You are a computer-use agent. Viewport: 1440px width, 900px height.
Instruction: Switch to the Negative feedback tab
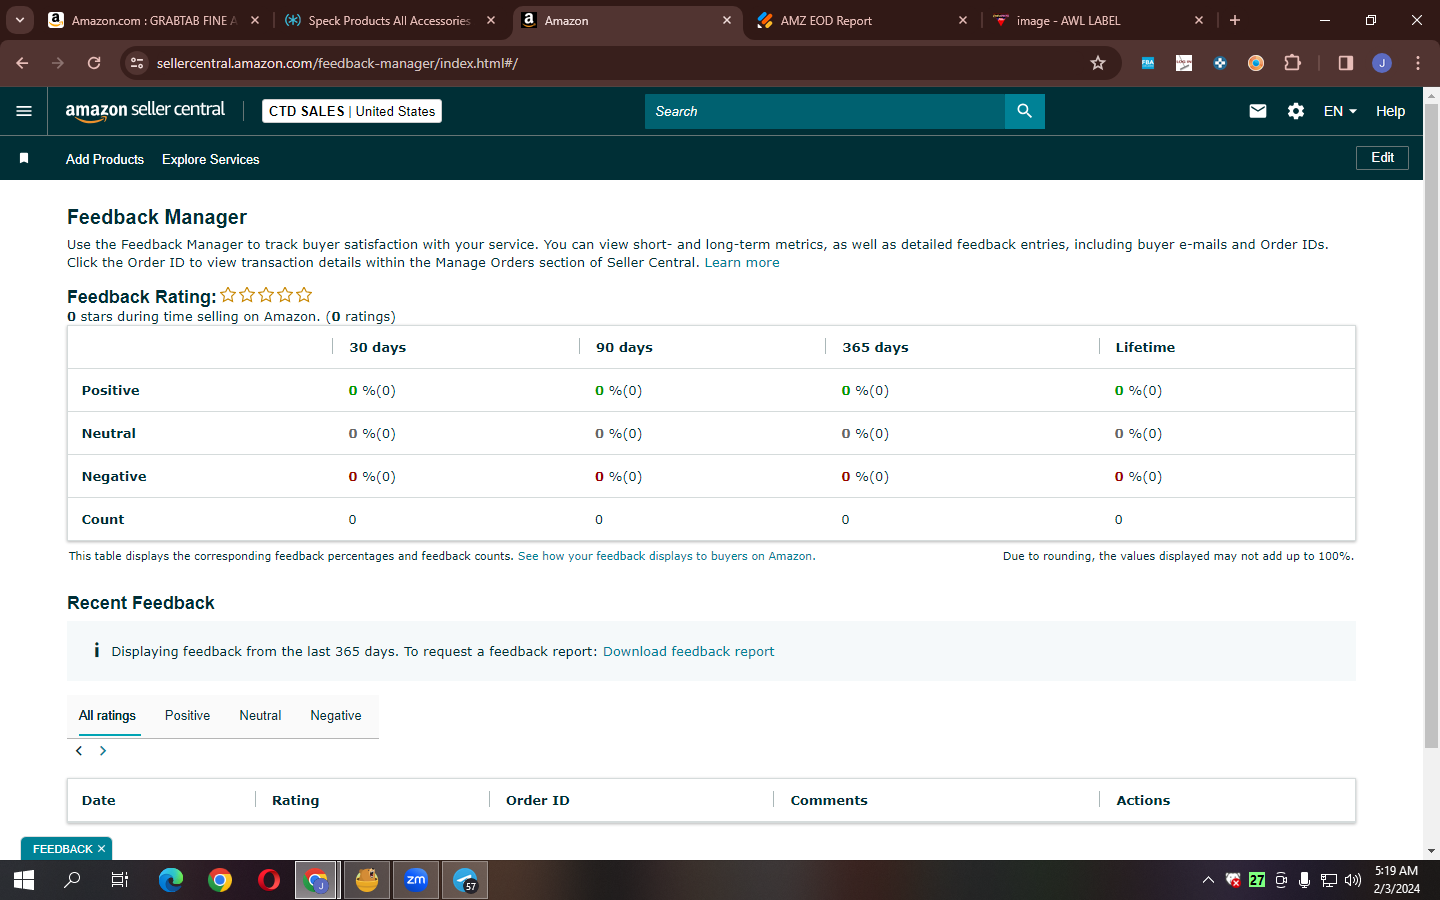336,716
